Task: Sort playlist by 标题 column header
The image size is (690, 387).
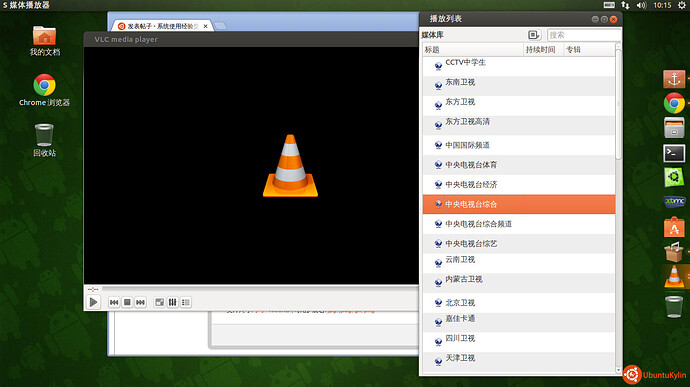Action: [x=473, y=50]
